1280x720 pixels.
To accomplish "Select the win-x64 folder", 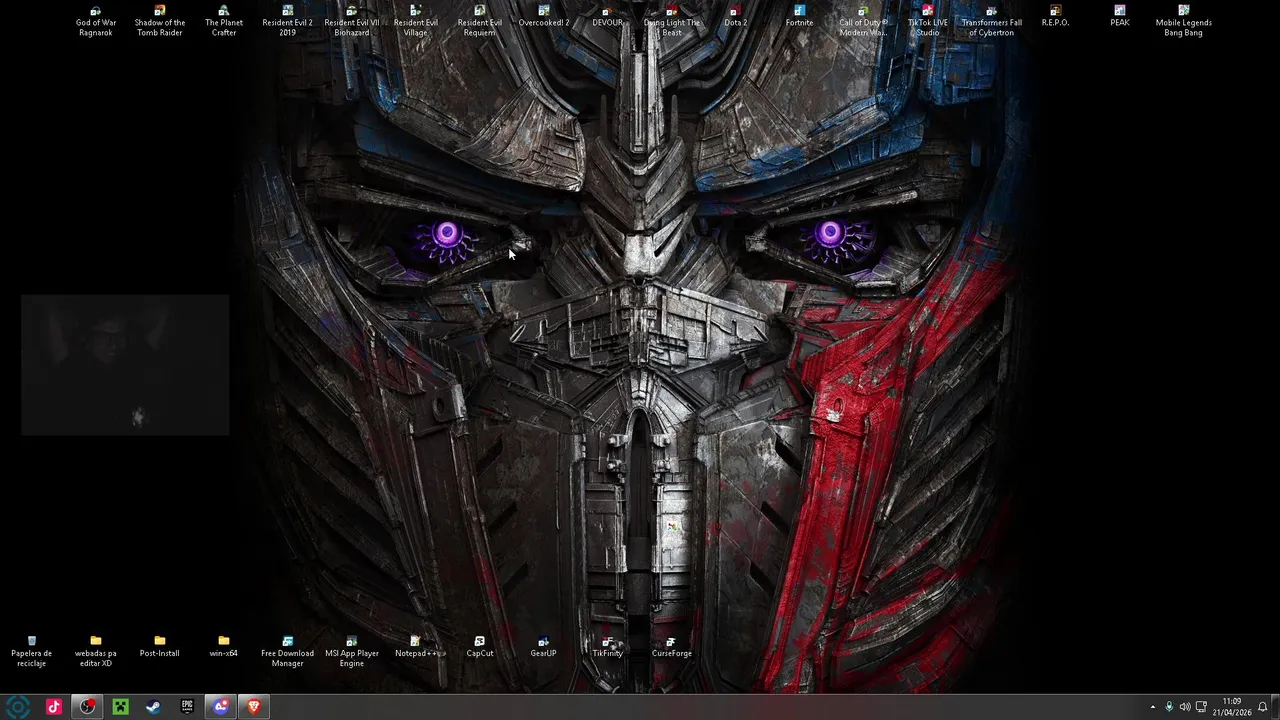I will 224,646.
